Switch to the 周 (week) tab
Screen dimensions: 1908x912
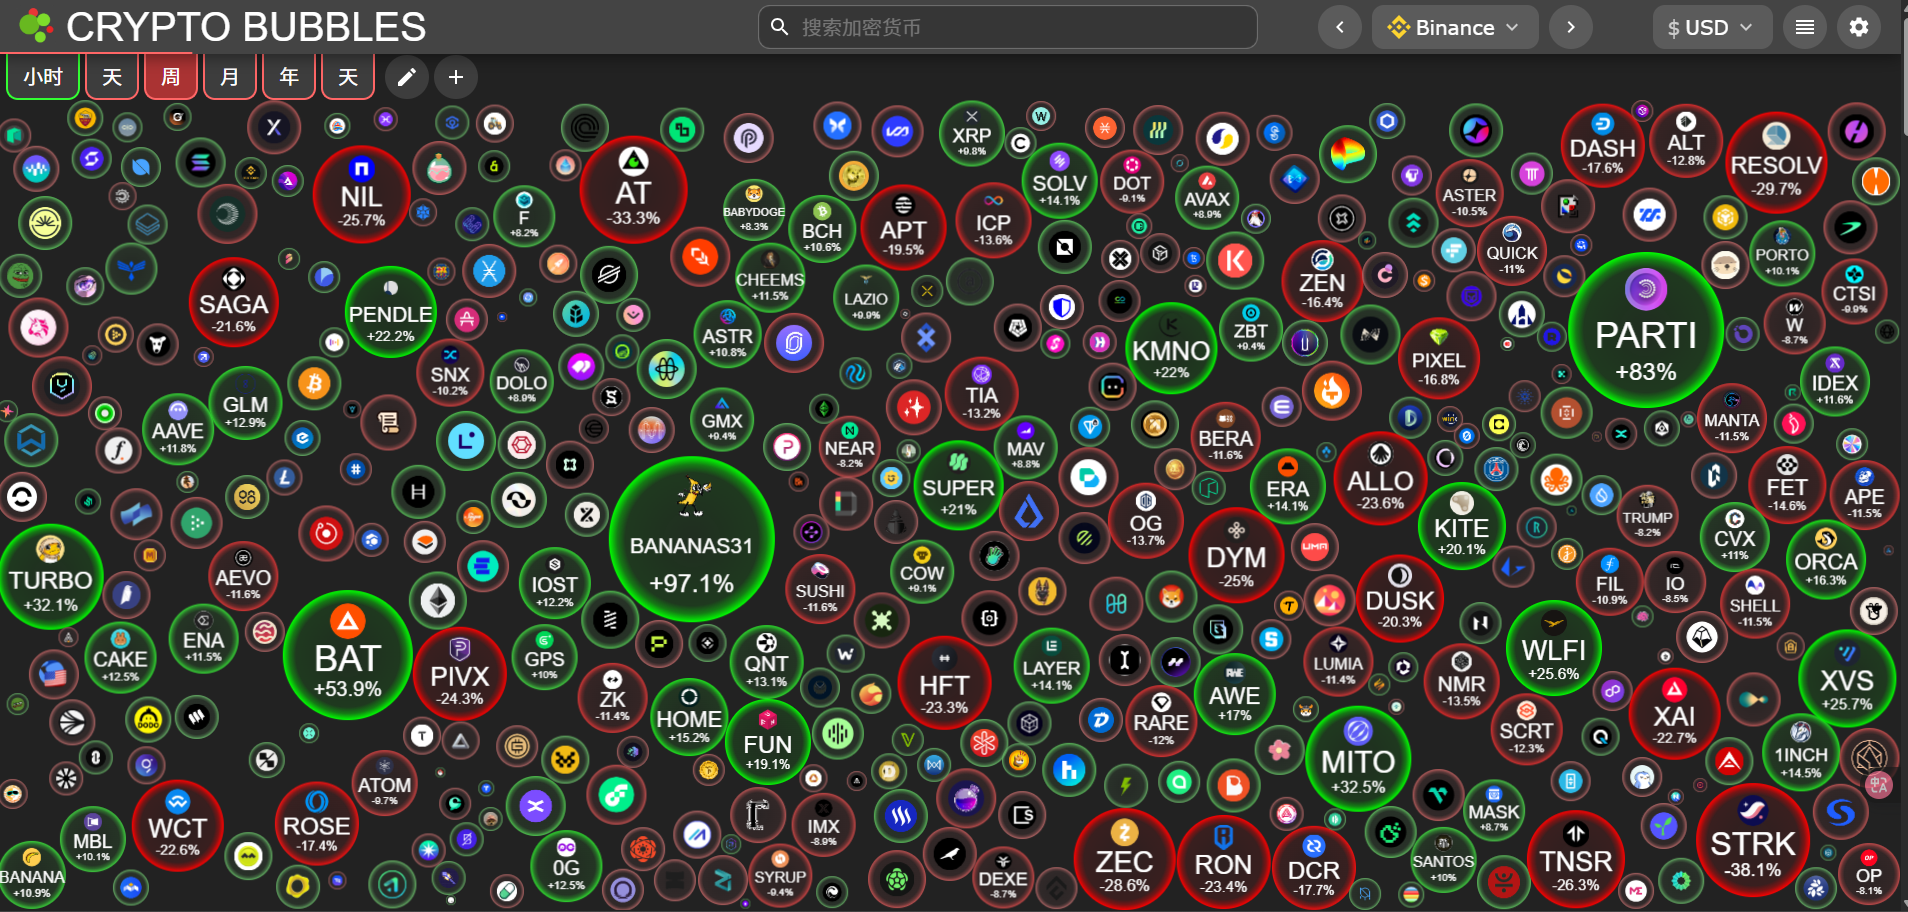tap(171, 77)
